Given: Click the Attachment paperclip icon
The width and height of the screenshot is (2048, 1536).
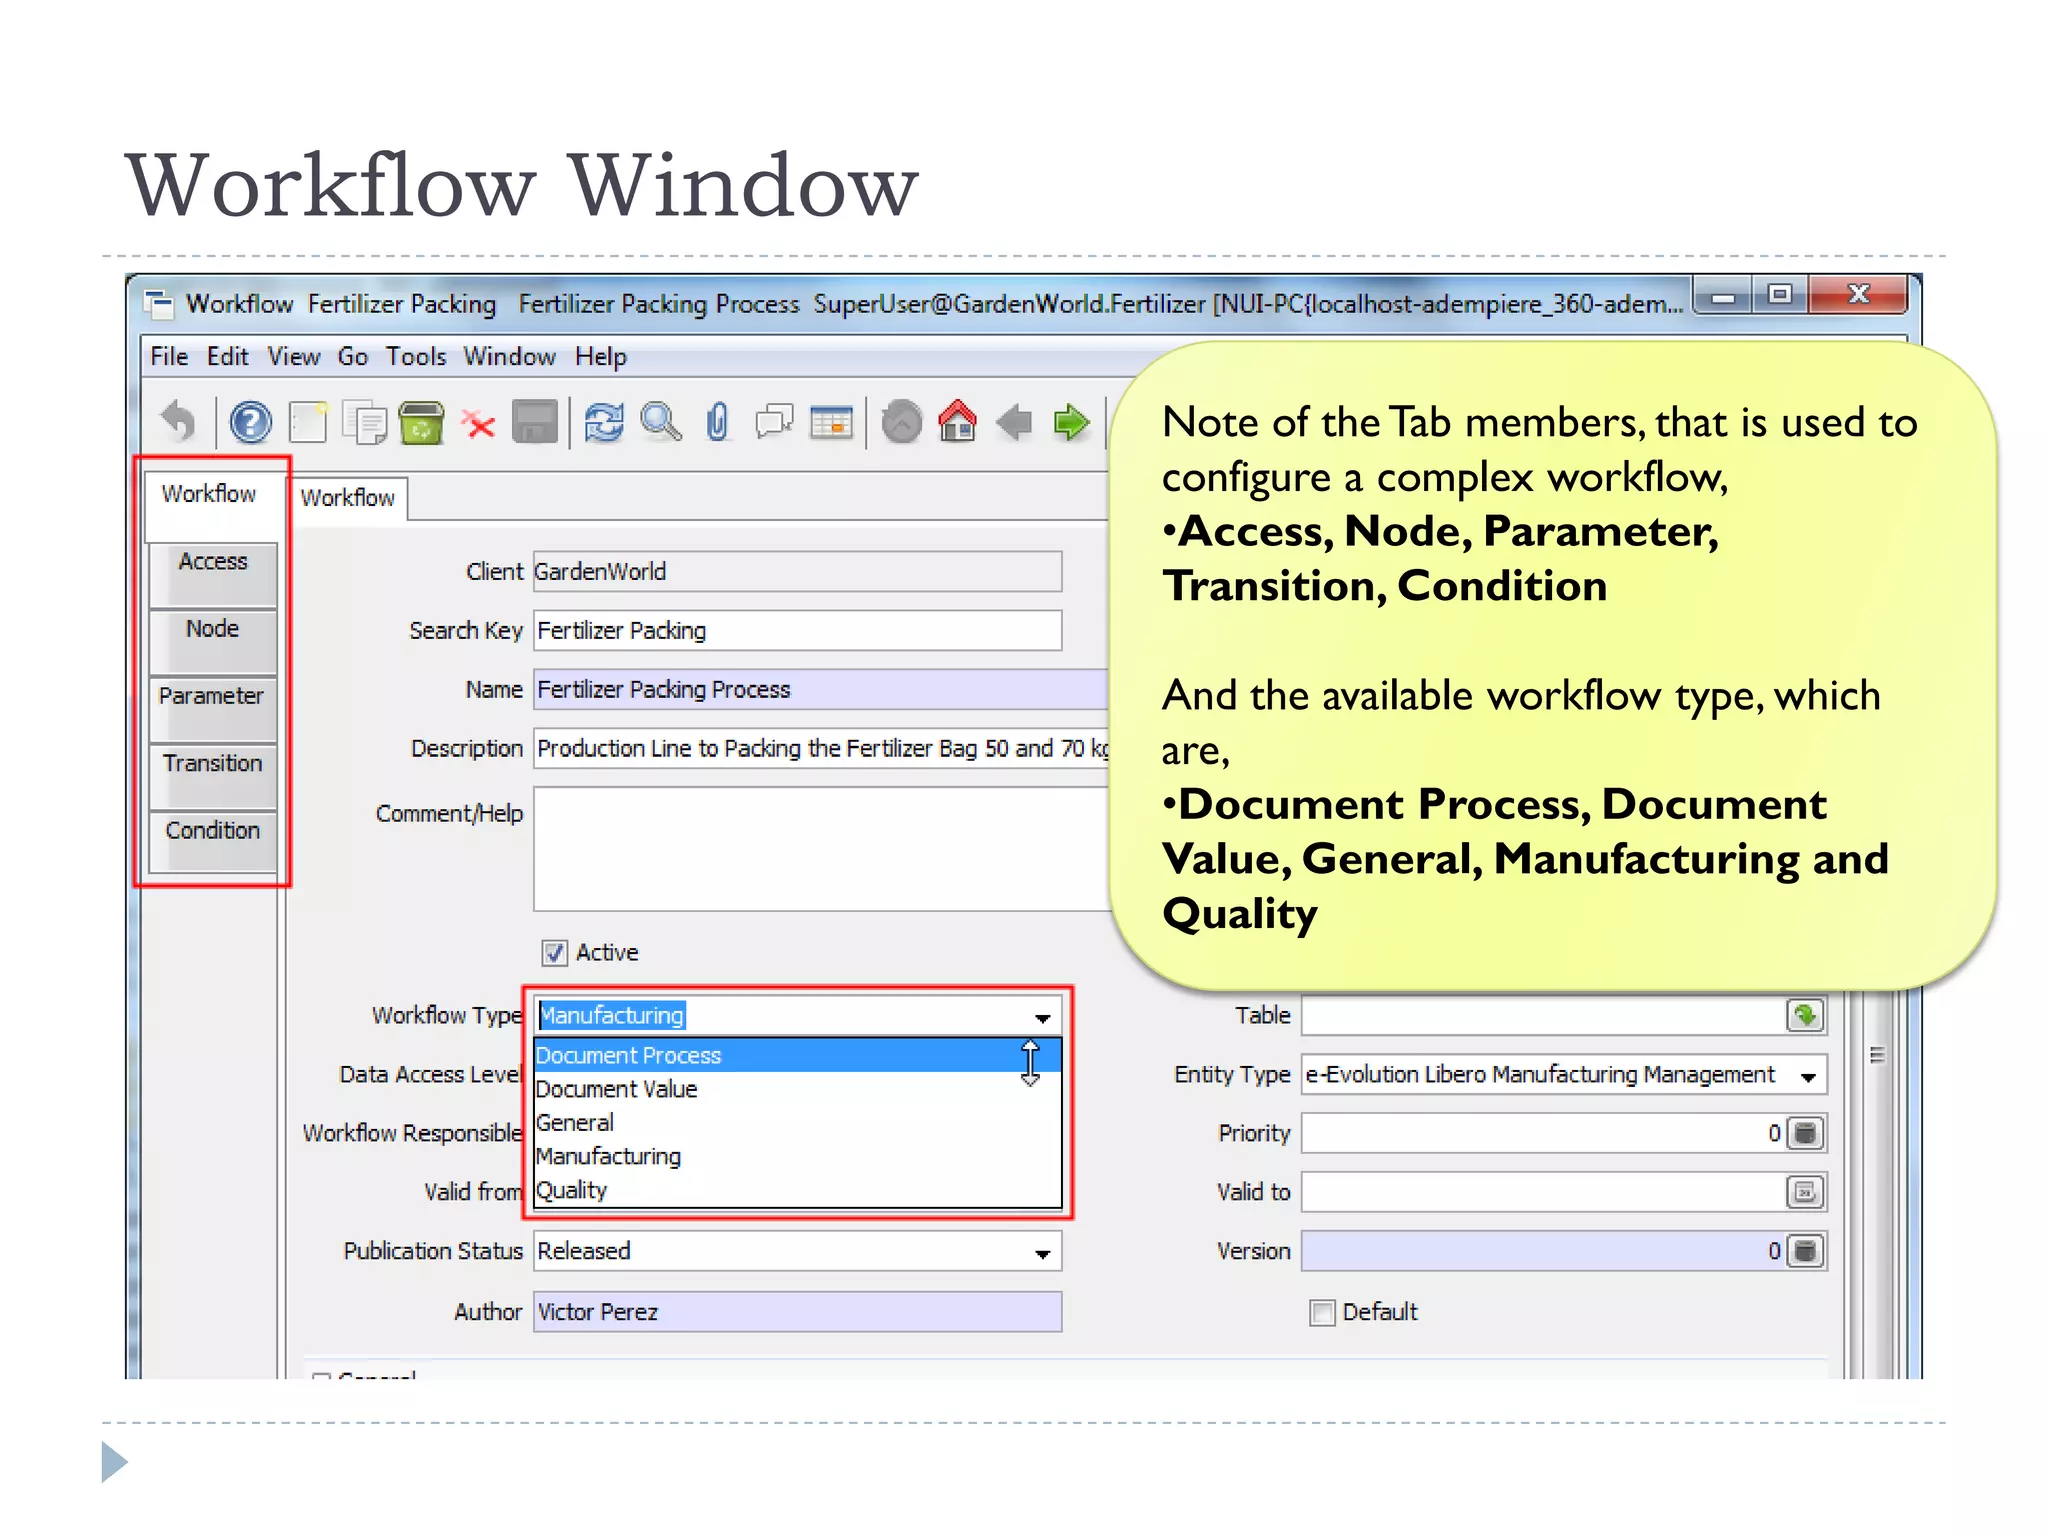Looking at the screenshot, I should (717, 422).
